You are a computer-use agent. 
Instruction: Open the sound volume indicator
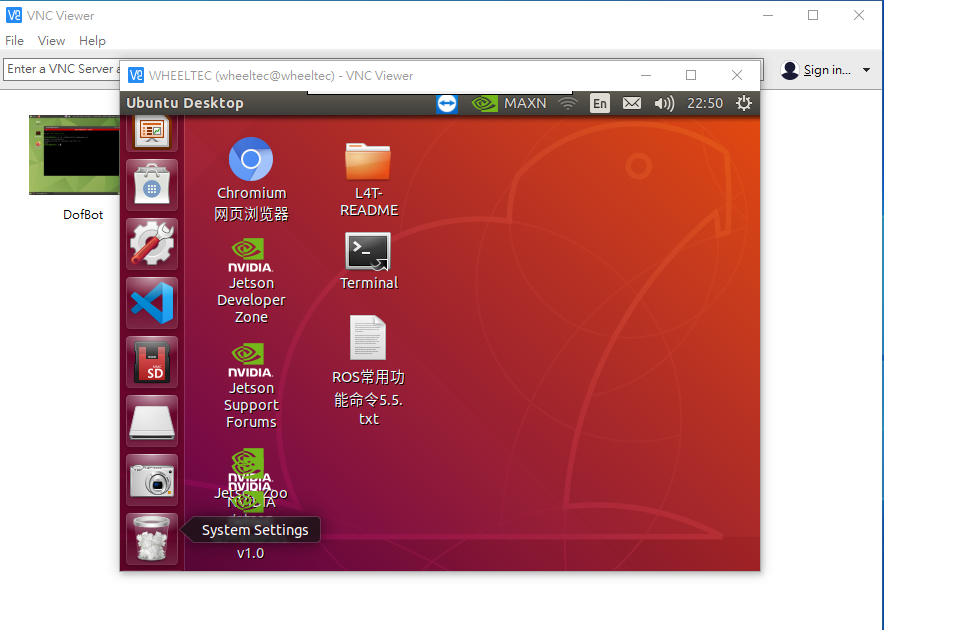(664, 103)
